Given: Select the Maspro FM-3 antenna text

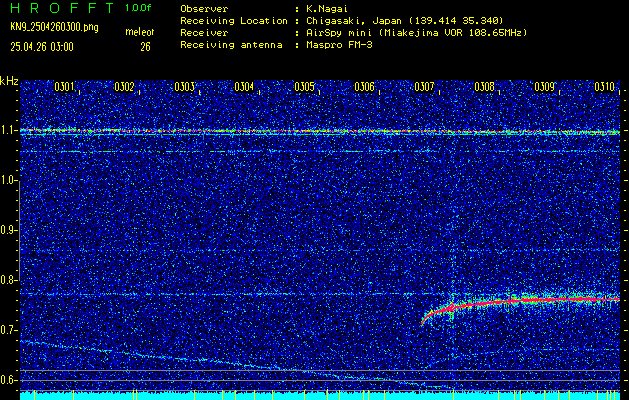Looking at the screenshot, I should click(x=339, y=45).
